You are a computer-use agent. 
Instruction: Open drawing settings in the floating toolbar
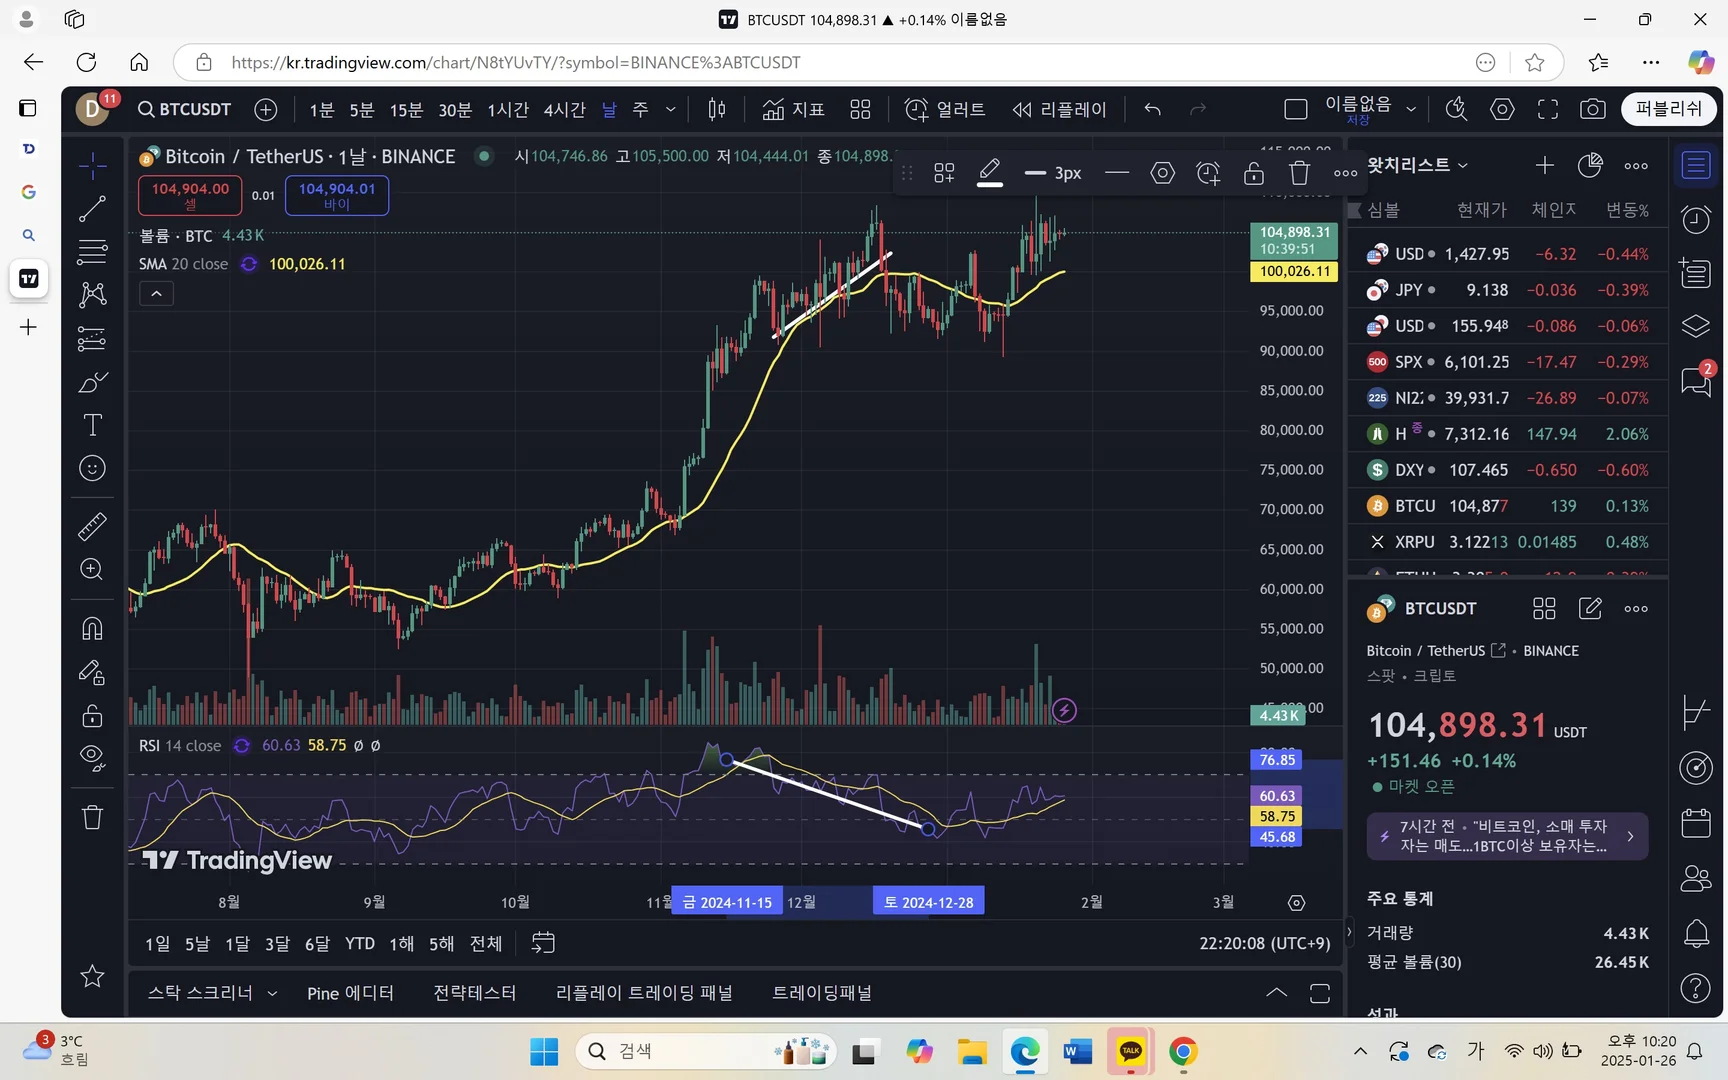[1162, 173]
